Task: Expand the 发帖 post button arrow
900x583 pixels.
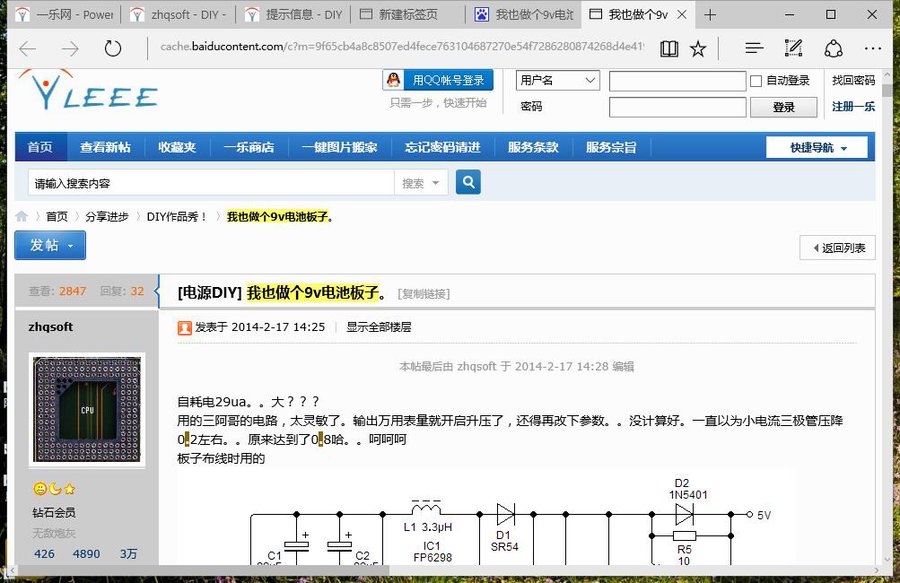Action: [x=70, y=245]
